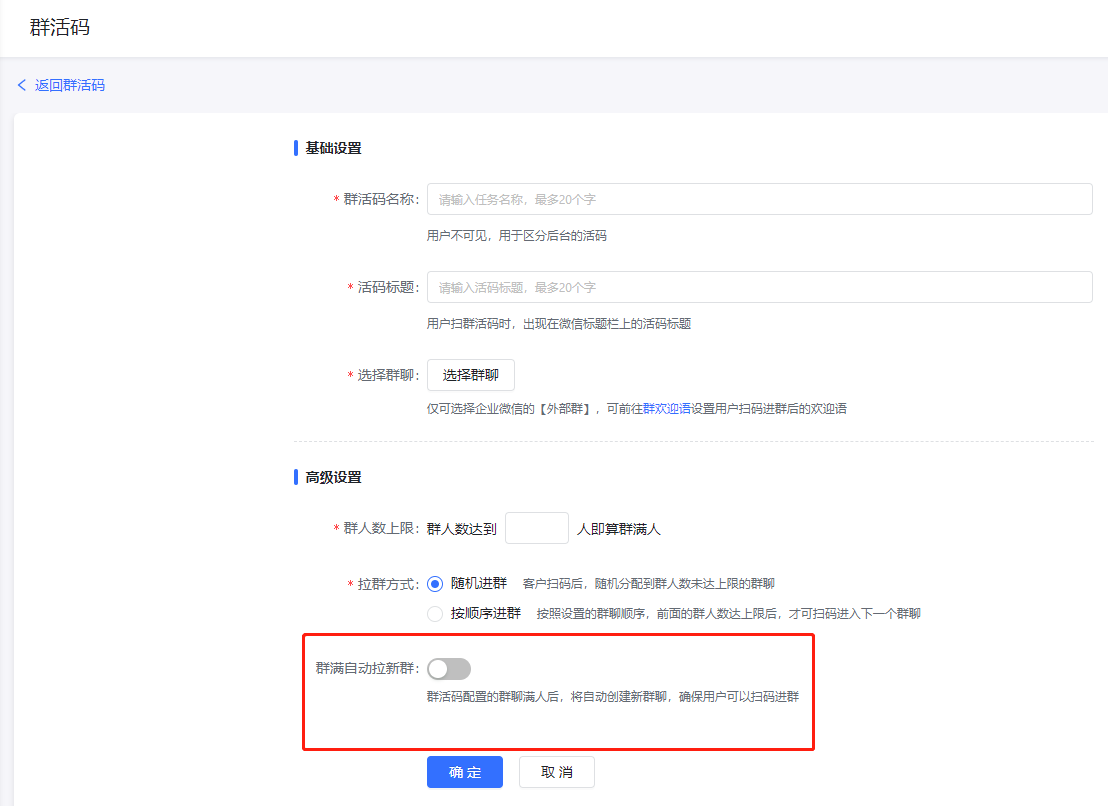Click the 群人数上限 number input box
This screenshot has width=1108, height=806.
(536, 528)
